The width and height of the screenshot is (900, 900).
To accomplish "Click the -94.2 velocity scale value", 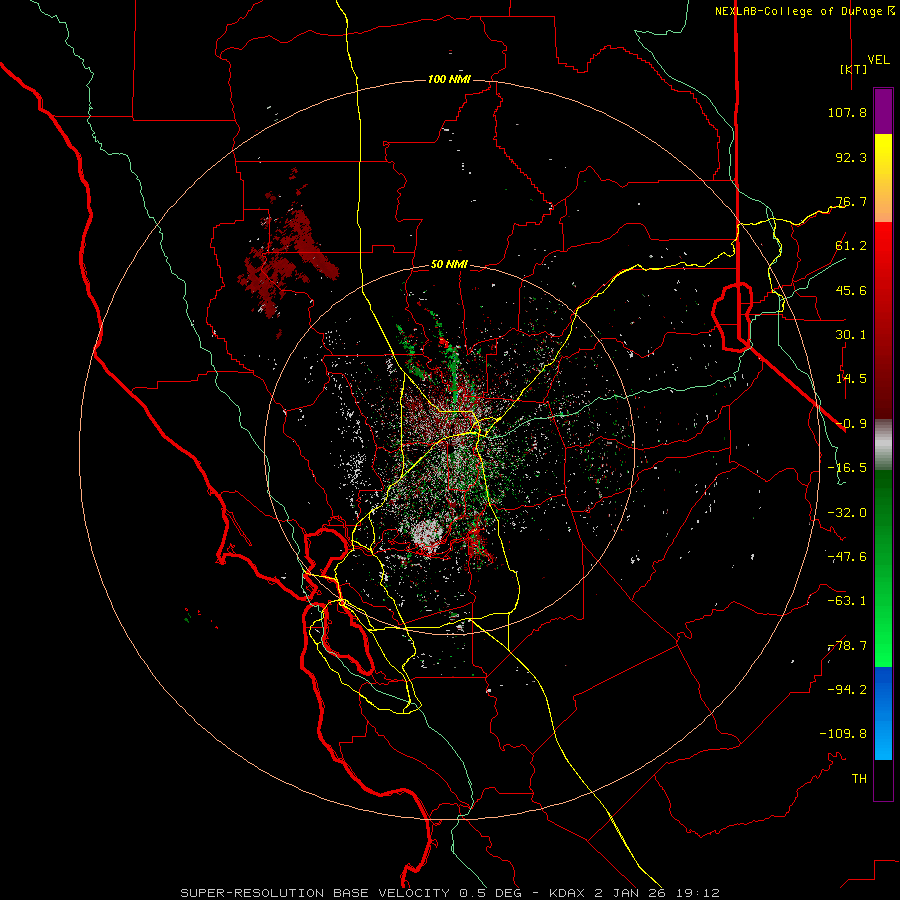I will (x=847, y=690).
